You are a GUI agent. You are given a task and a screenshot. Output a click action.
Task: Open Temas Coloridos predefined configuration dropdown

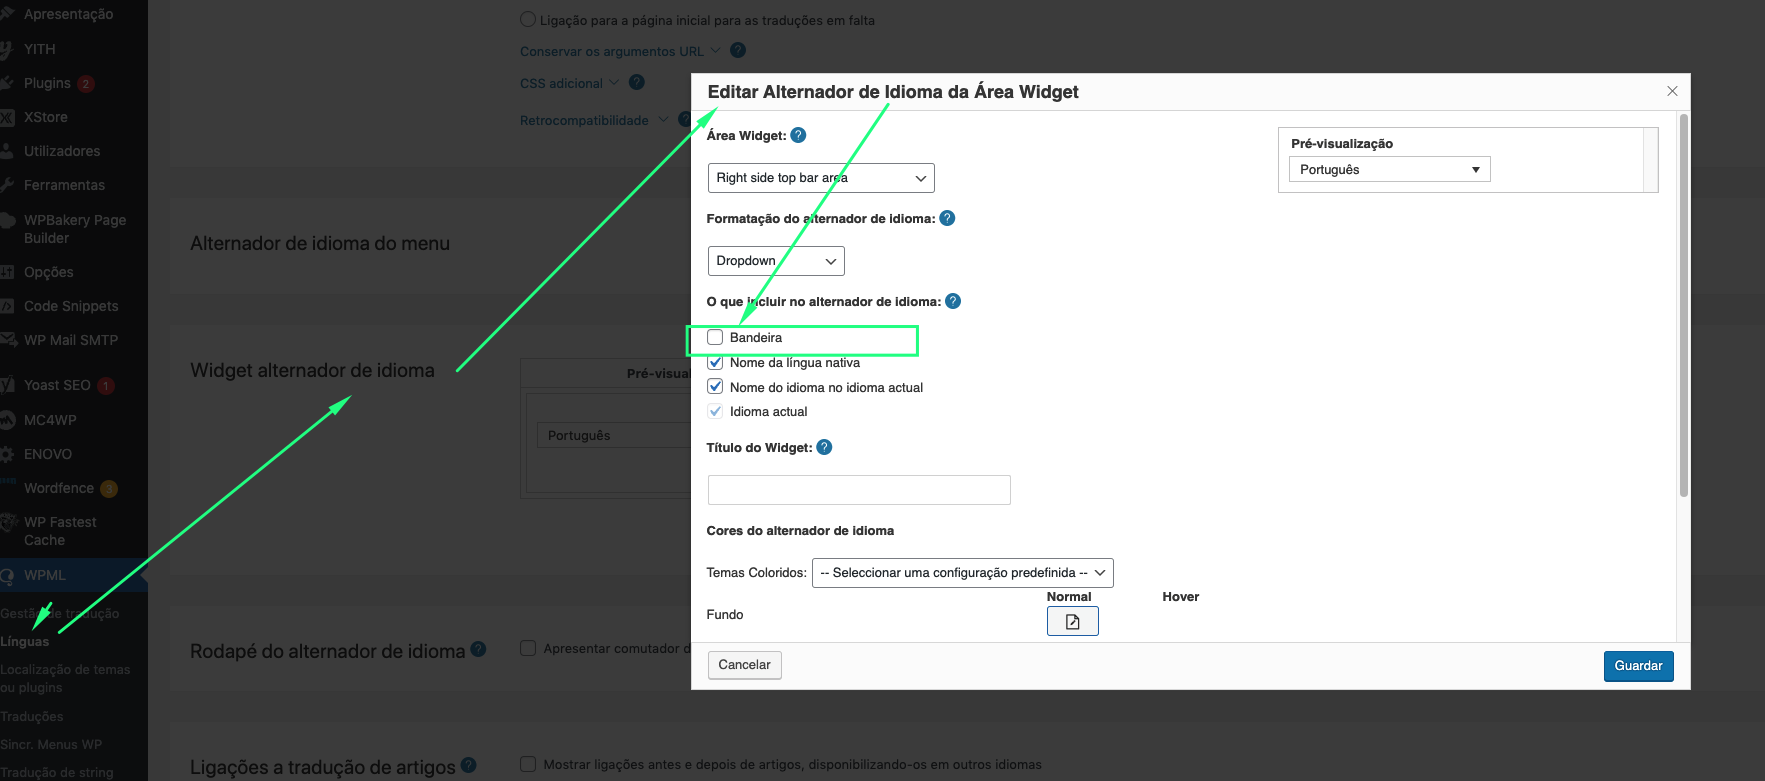click(x=962, y=573)
